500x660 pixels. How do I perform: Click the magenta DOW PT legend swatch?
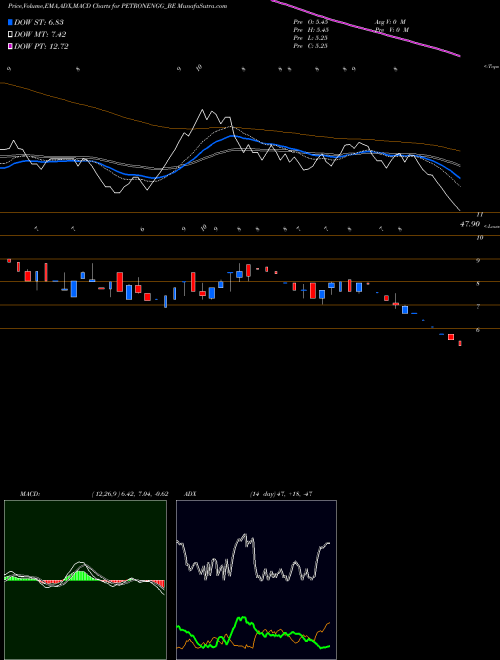tap(10, 47)
